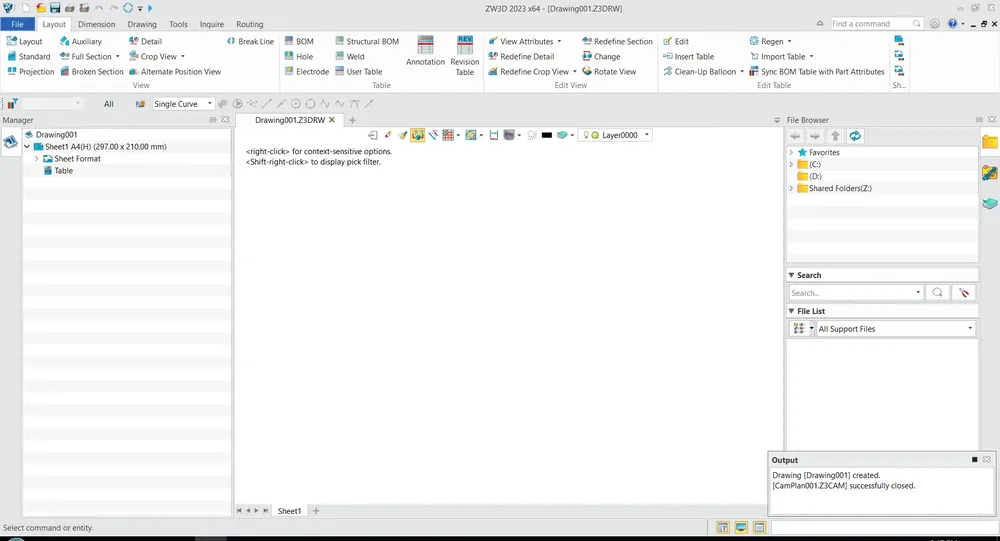Insert a Broken Section view
The width and height of the screenshot is (1000, 541).
pyautogui.click(x=92, y=72)
